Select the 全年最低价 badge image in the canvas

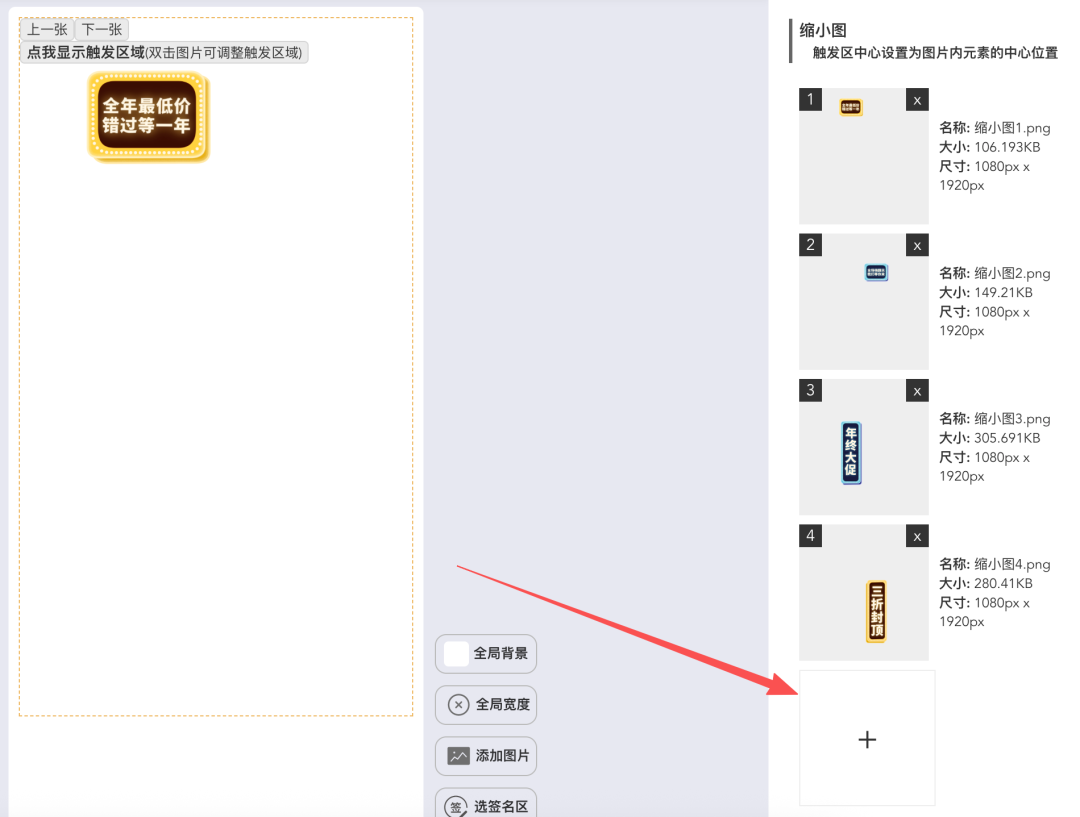(147, 116)
